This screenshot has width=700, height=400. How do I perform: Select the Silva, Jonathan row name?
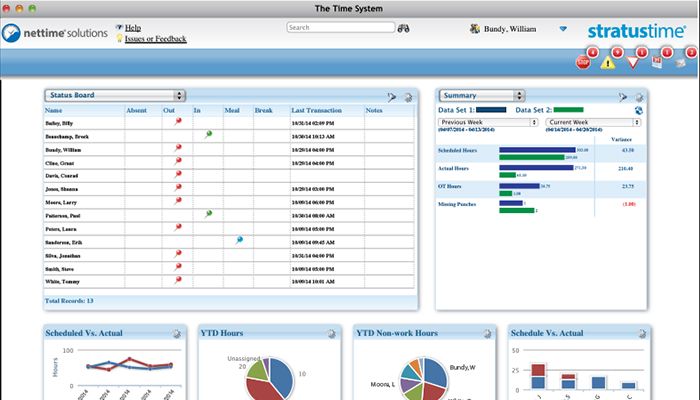pos(62,256)
